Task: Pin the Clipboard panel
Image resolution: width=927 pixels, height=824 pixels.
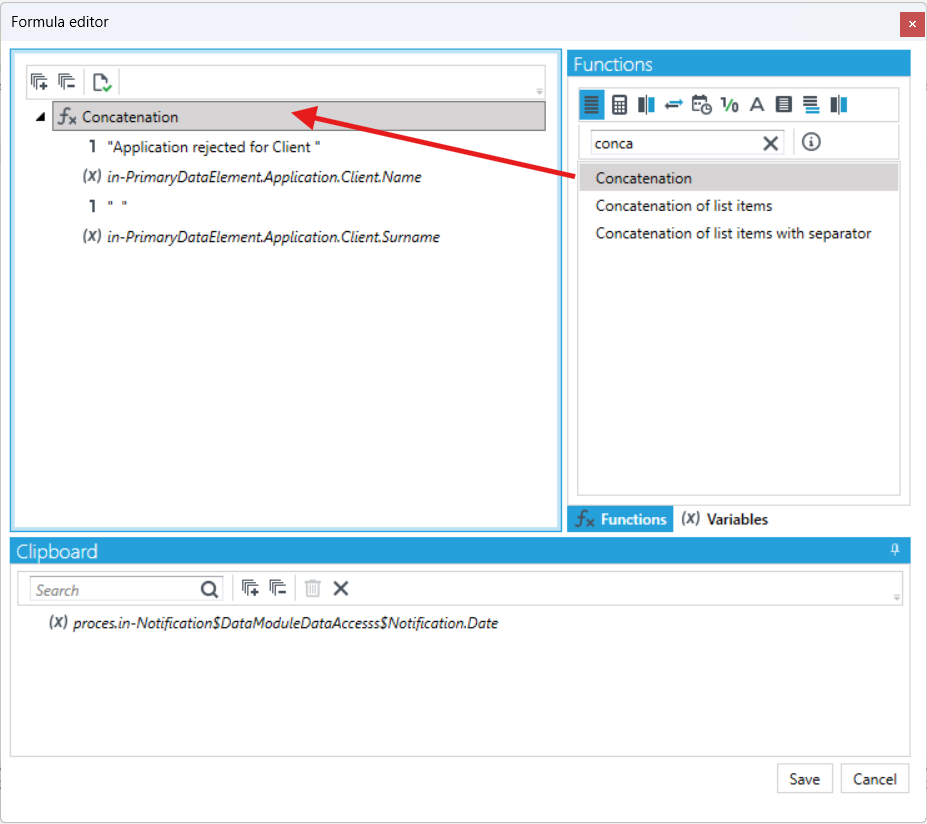Action: coord(895,550)
